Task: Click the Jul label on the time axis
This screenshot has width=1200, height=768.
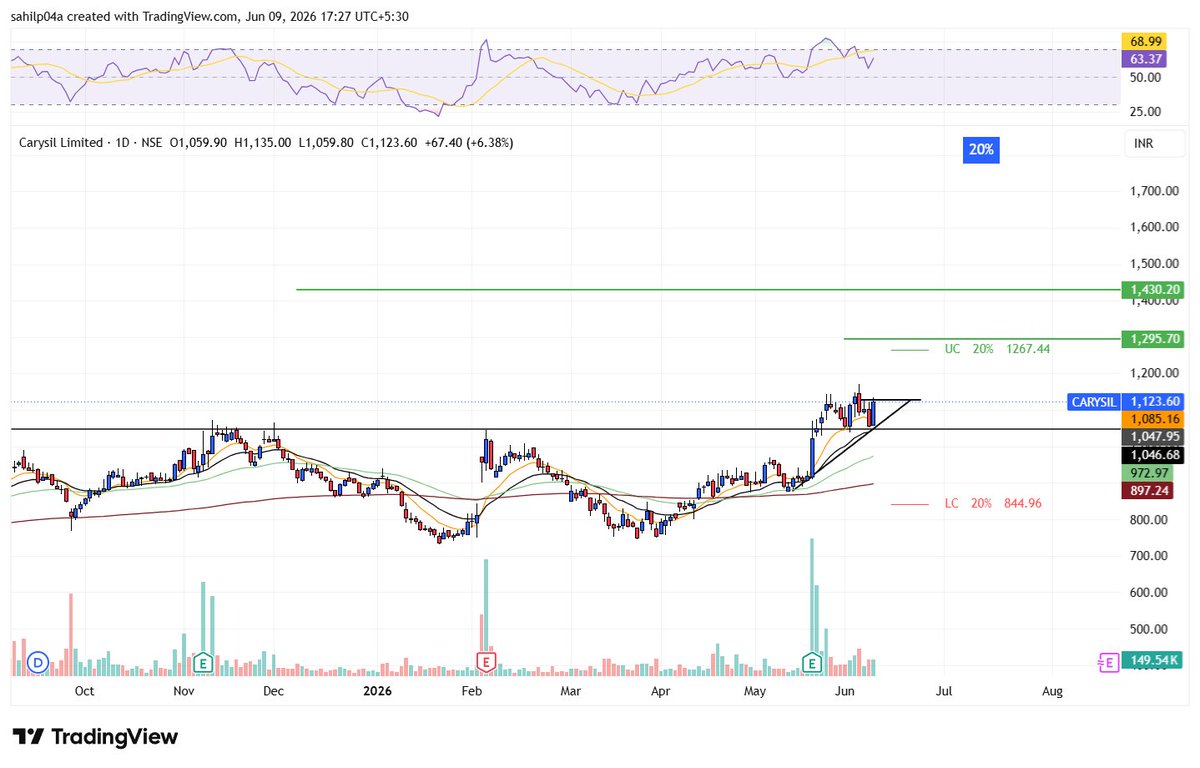Action: [x=942, y=691]
